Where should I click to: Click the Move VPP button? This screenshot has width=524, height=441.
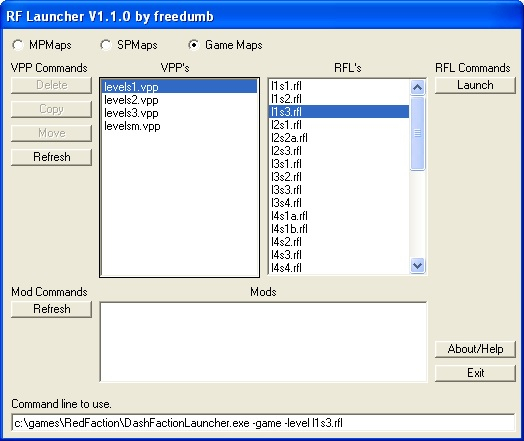click(x=51, y=133)
